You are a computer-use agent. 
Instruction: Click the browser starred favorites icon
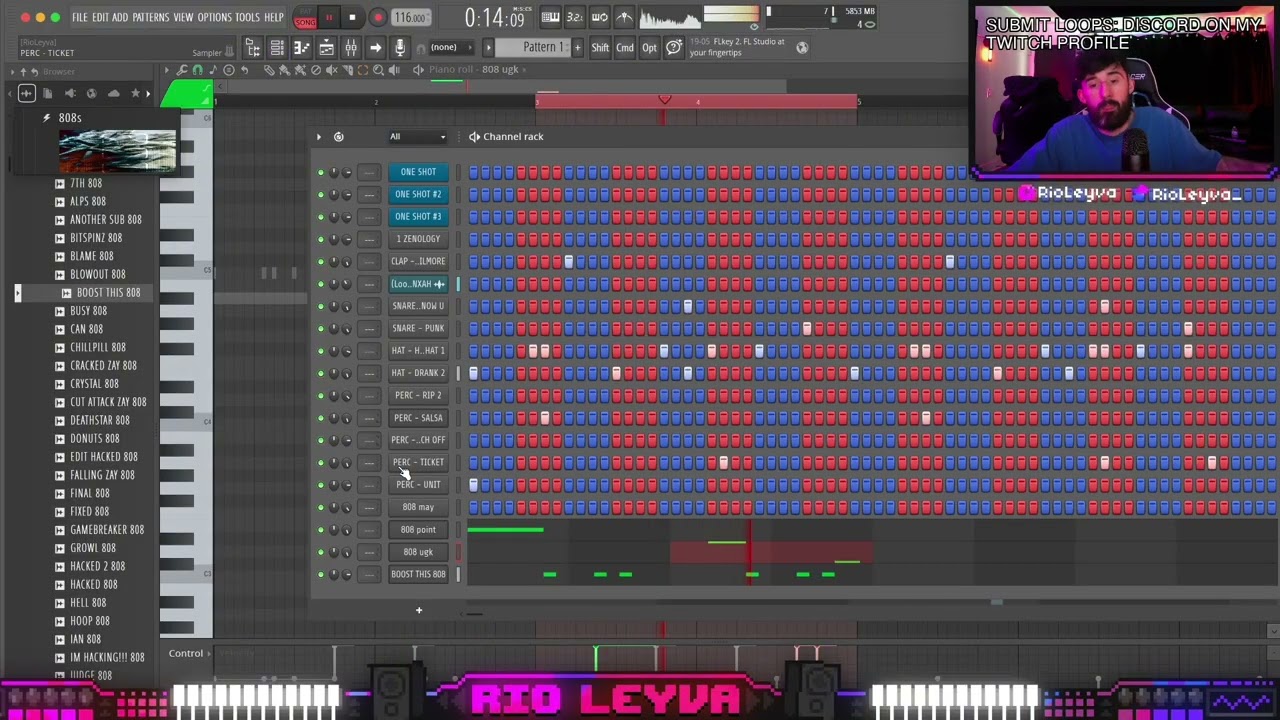click(x=135, y=93)
